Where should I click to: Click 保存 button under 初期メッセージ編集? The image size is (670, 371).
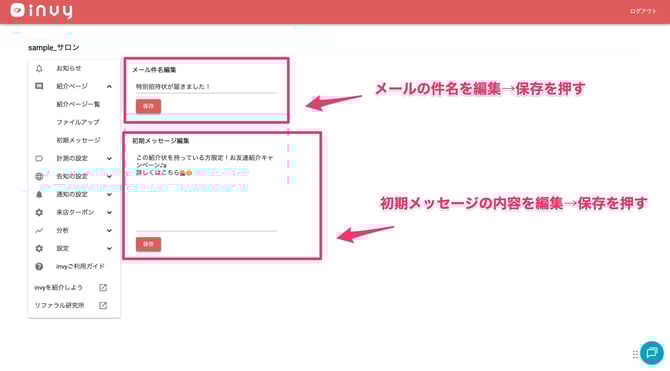pos(148,244)
